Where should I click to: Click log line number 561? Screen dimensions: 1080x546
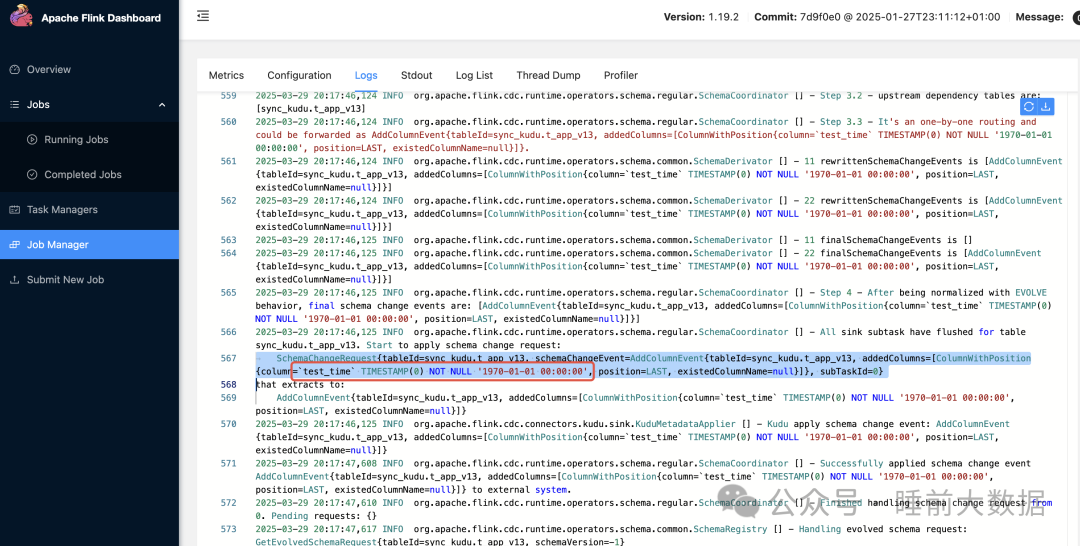(x=228, y=161)
